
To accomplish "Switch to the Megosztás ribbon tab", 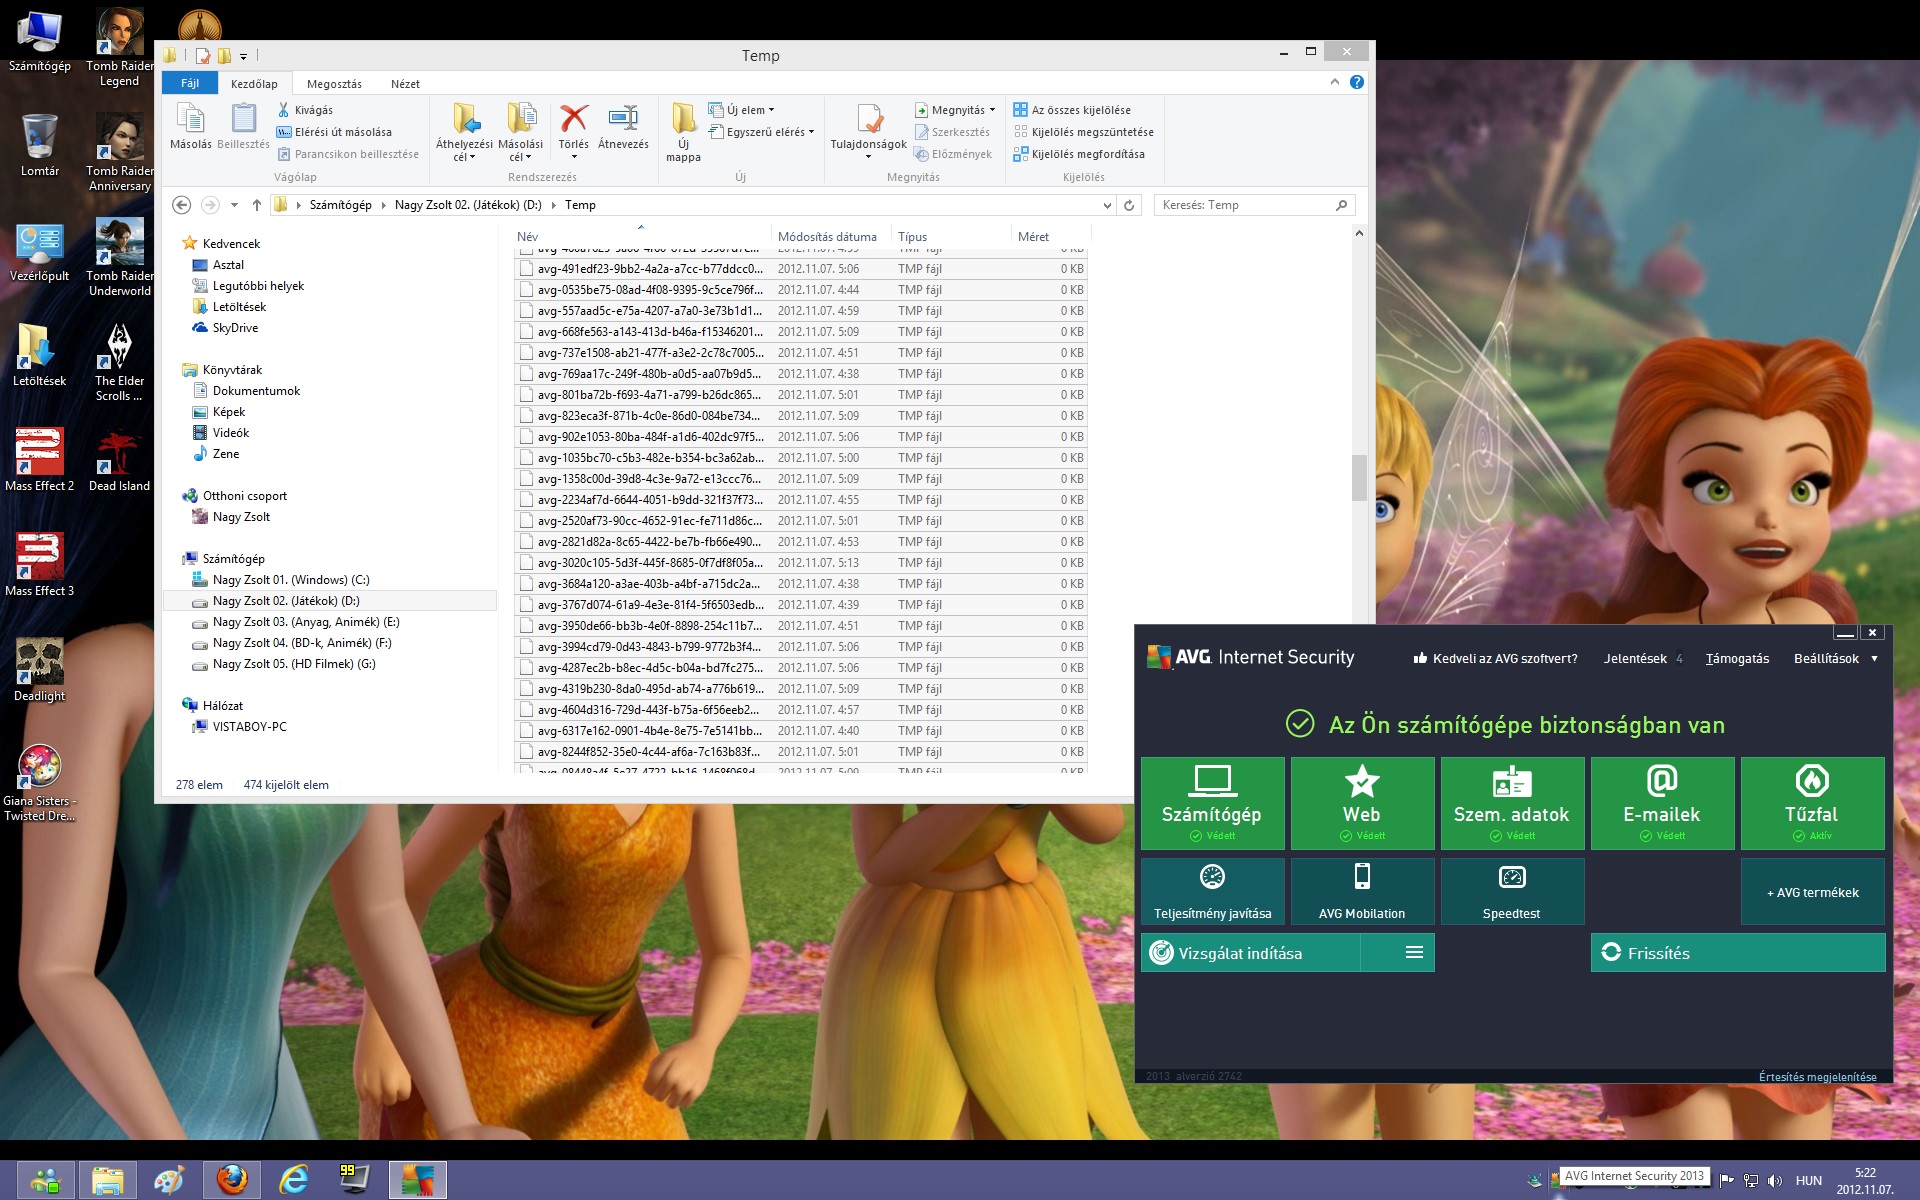I will (x=334, y=84).
